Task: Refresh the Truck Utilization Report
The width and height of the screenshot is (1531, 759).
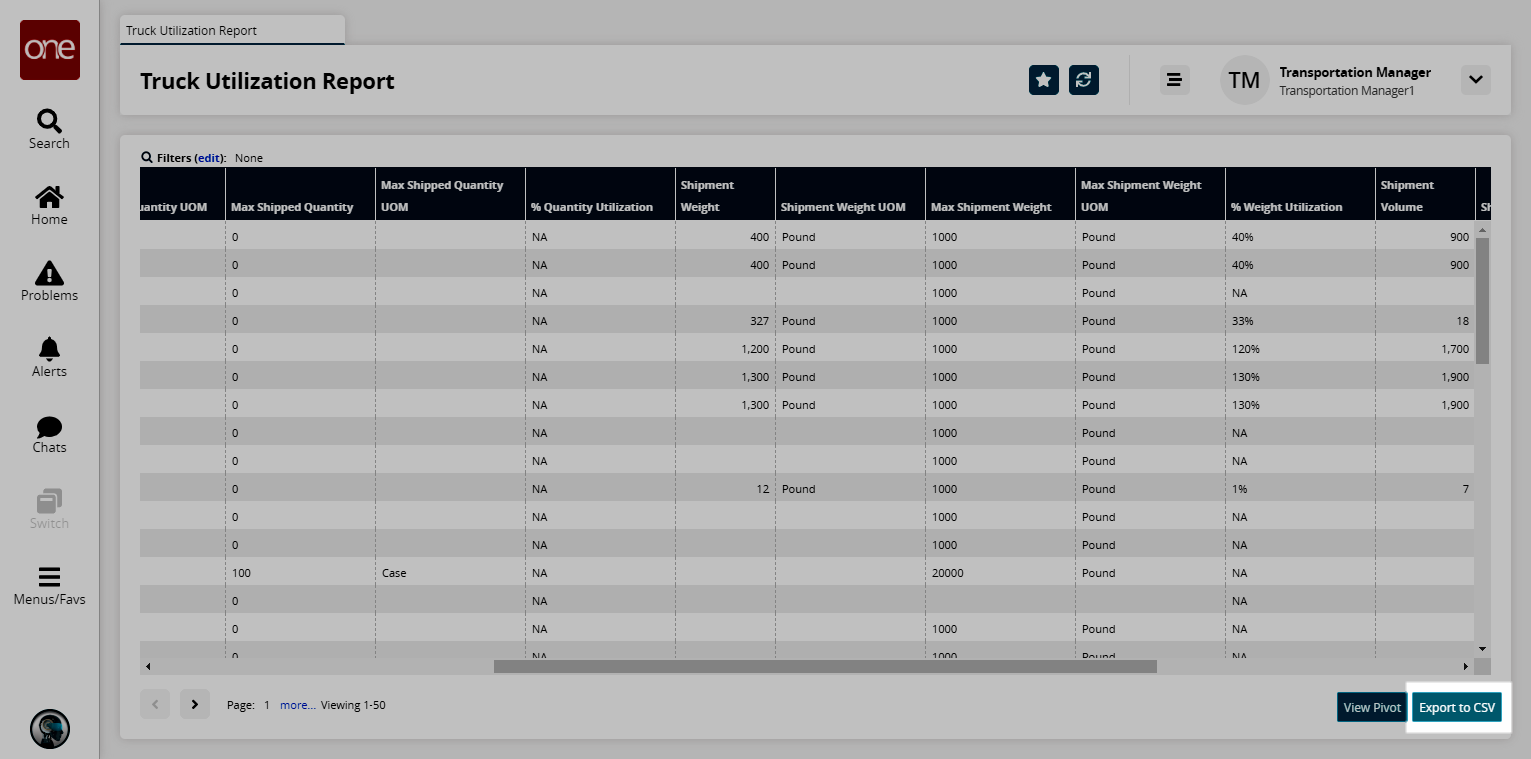Action: 1084,80
